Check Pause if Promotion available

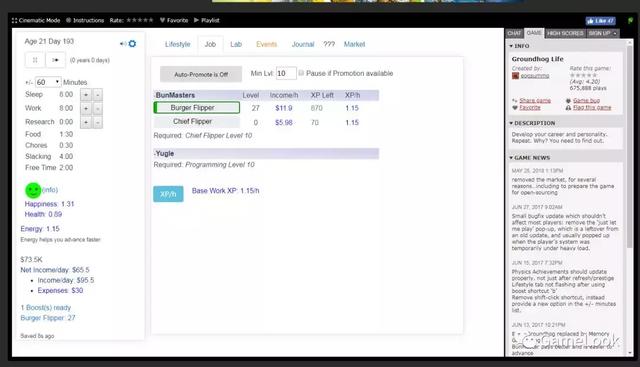[x=301, y=73]
